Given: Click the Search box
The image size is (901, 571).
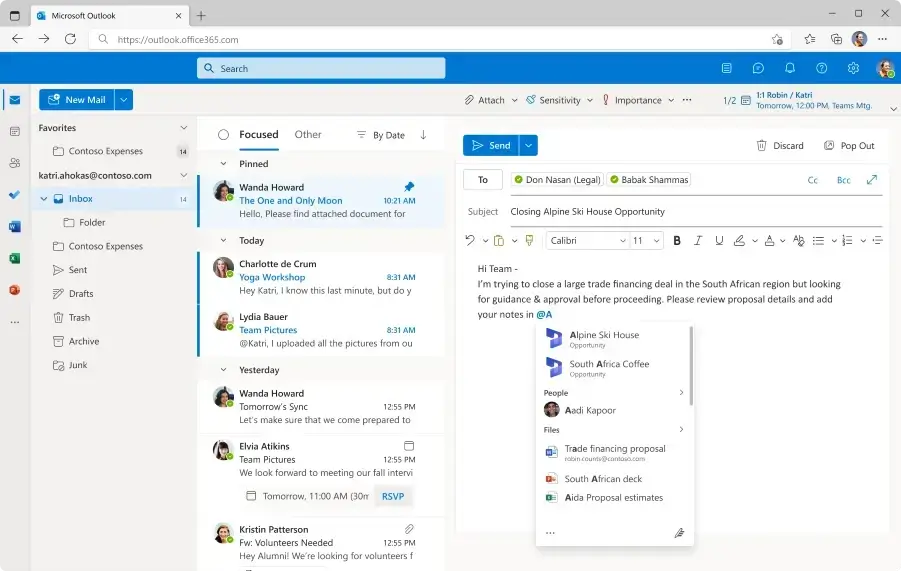Looking at the screenshot, I should point(321,68).
